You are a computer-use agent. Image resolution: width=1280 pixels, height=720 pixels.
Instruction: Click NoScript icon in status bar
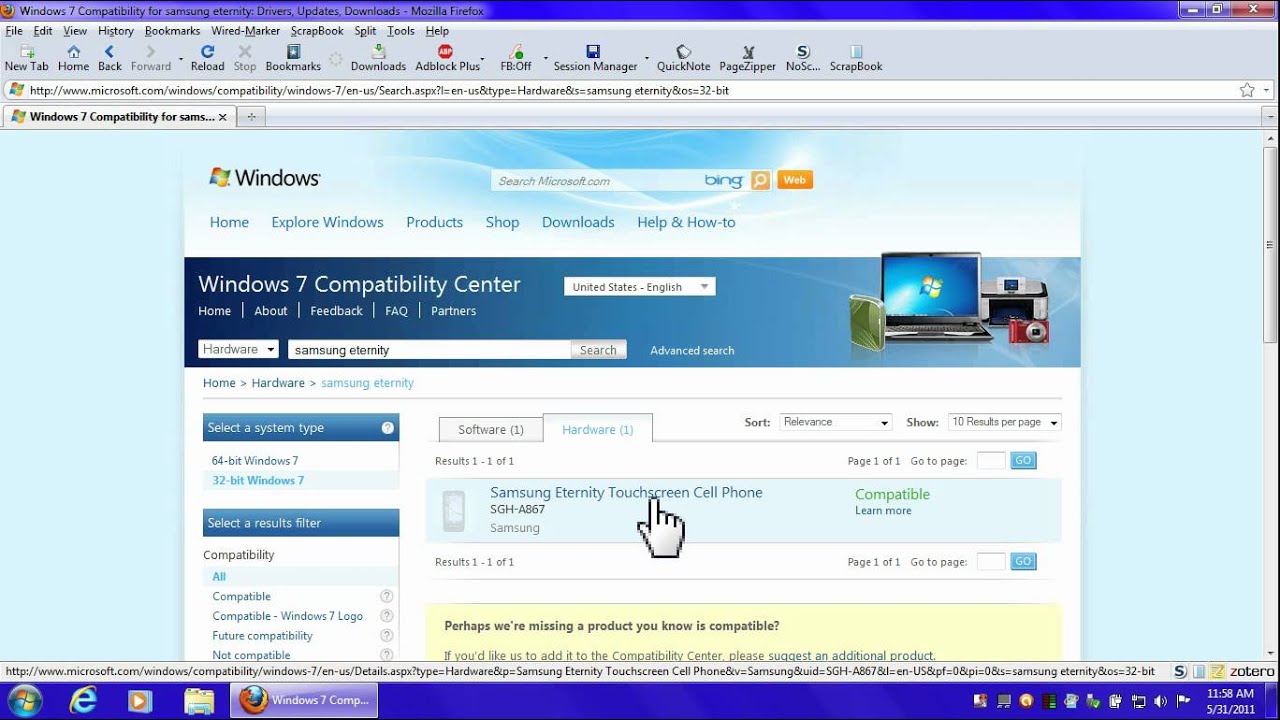(x=1181, y=672)
